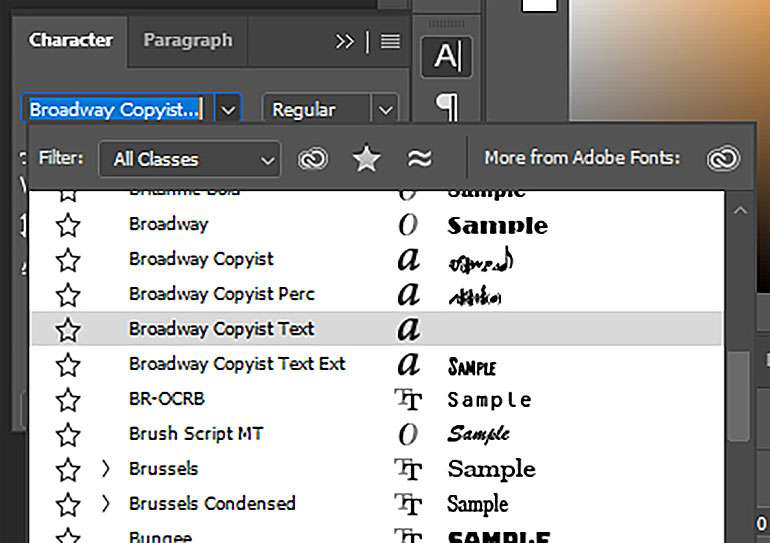Screen dimensions: 770x543
Task: Expand the Brussels Condensed font family
Action: pyautogui.click(x=106, y=504)
